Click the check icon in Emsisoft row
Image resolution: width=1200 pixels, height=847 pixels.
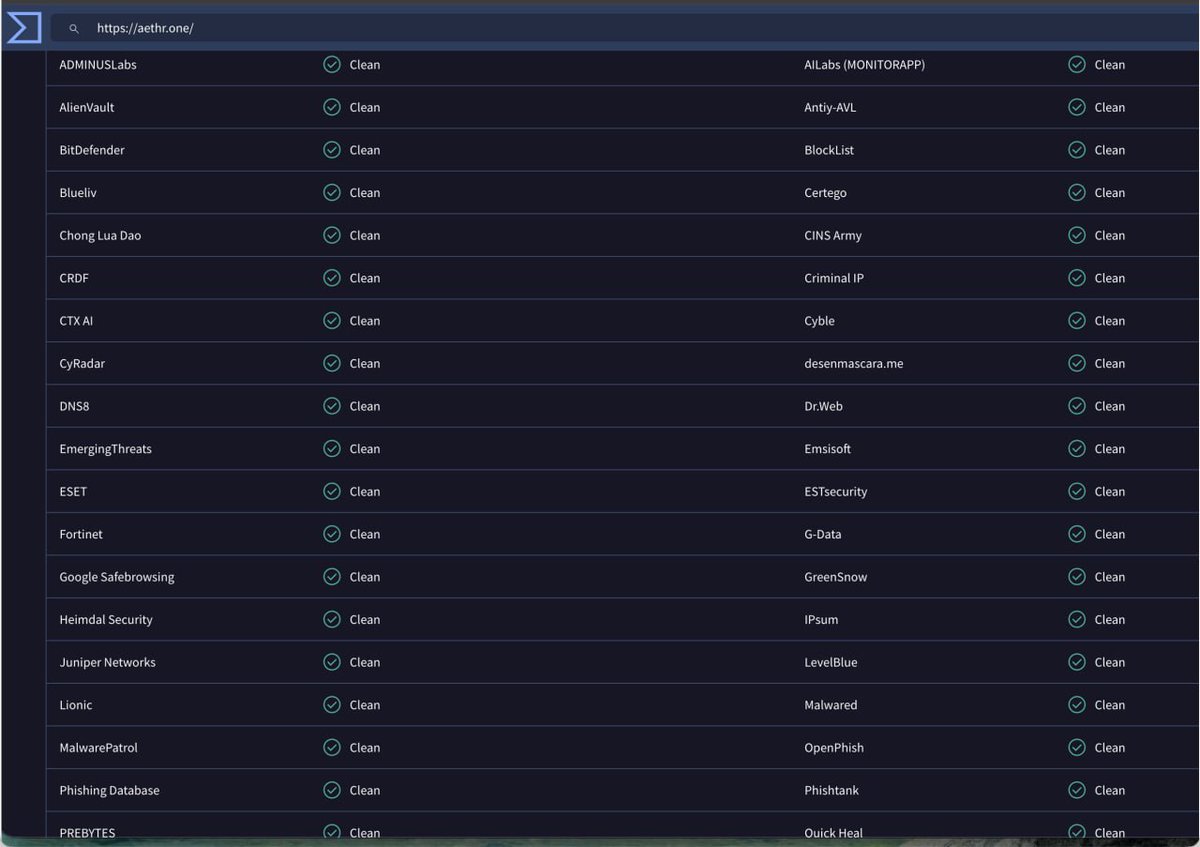[1077, 449]
